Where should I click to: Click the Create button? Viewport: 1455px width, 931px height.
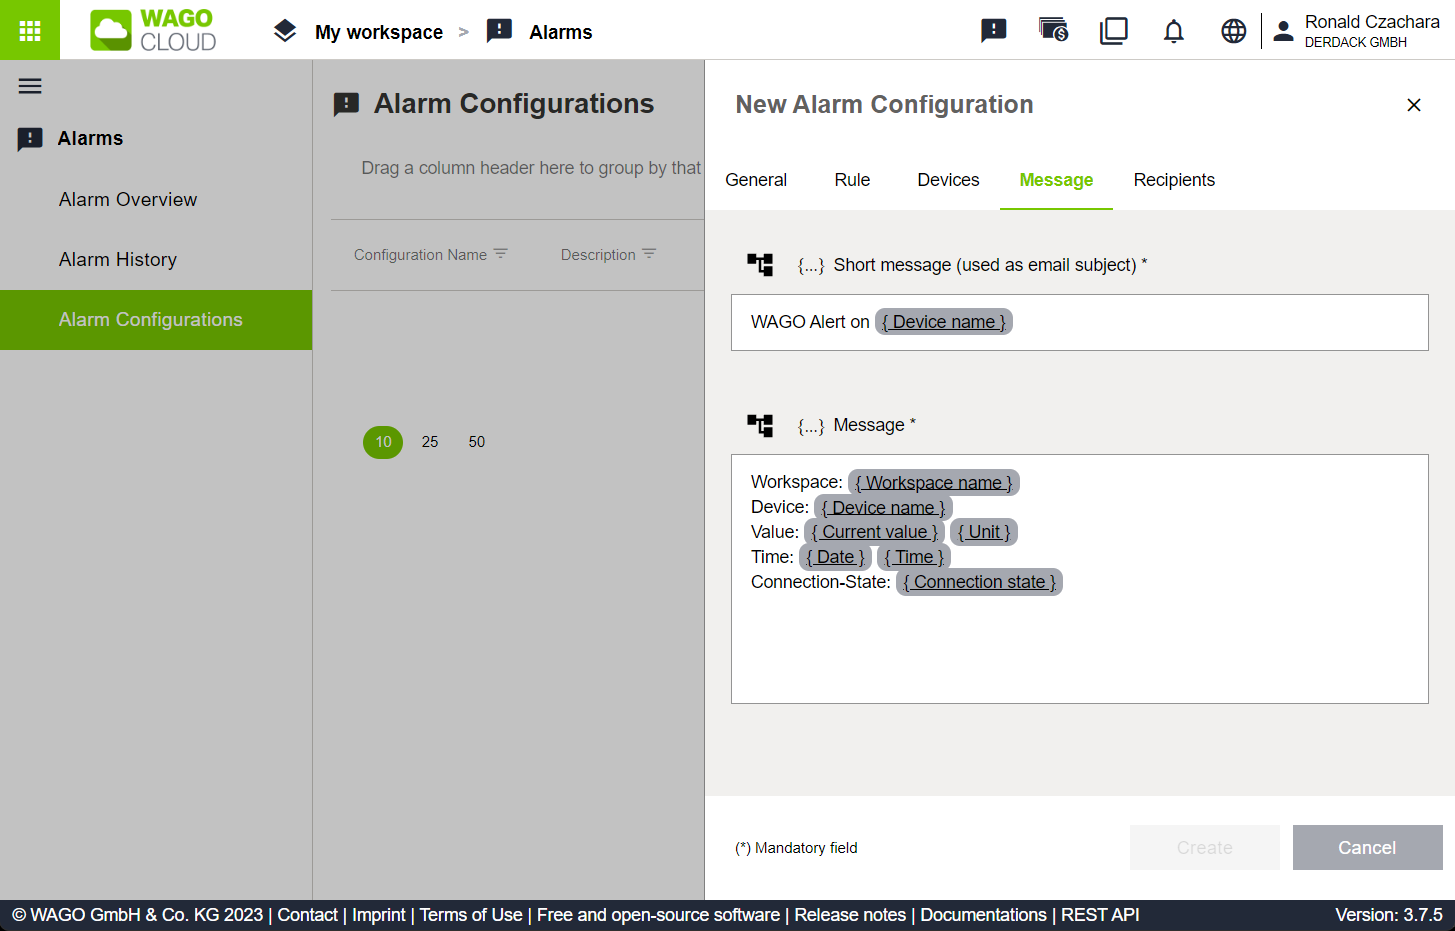pyautogui.click(x=1204, y=848)
